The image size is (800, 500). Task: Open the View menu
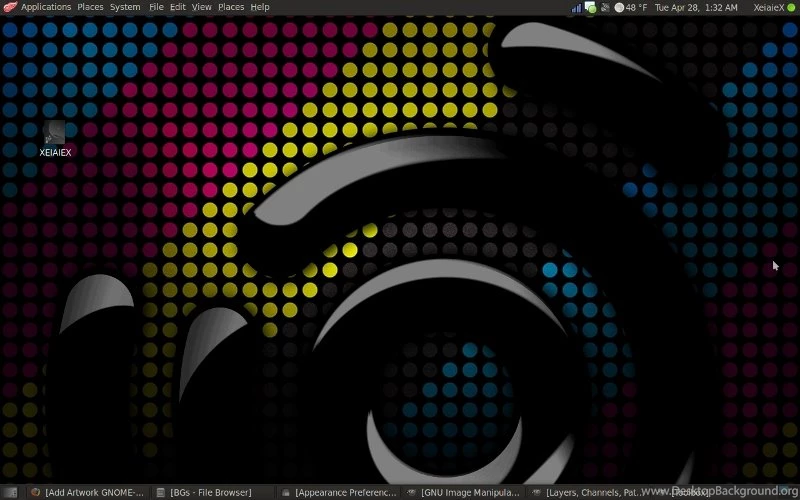202,7
